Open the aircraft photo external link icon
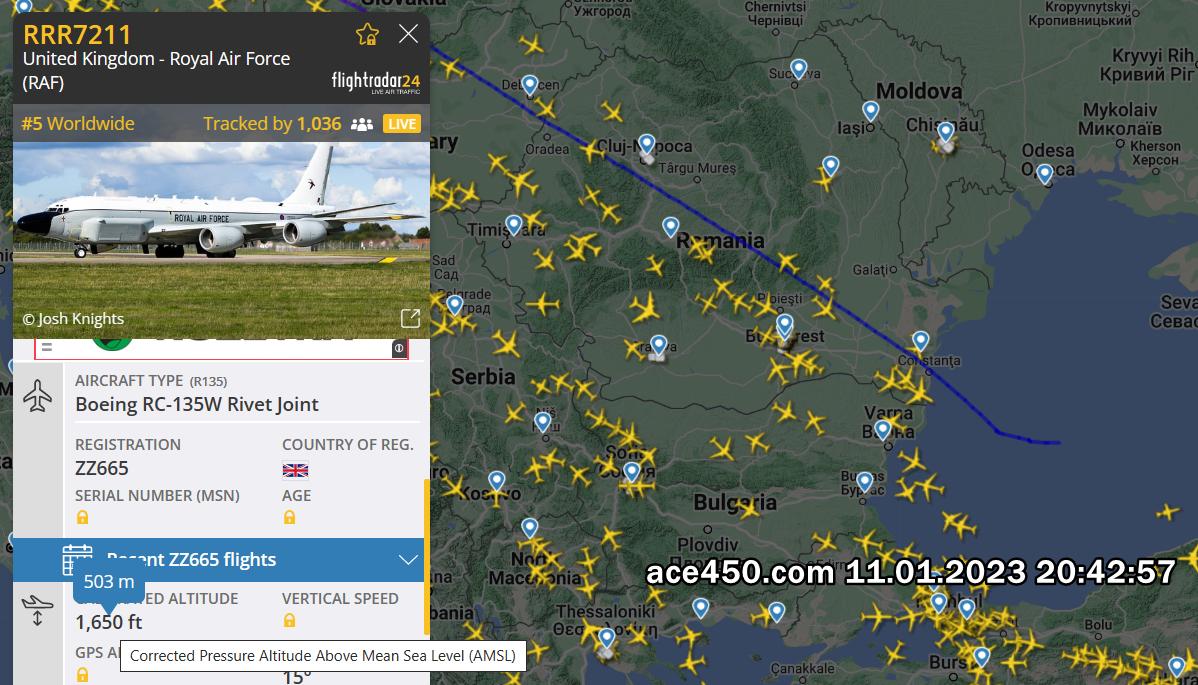The width and height of the screenshot is (1198, 685). click(x=410, y=318)
